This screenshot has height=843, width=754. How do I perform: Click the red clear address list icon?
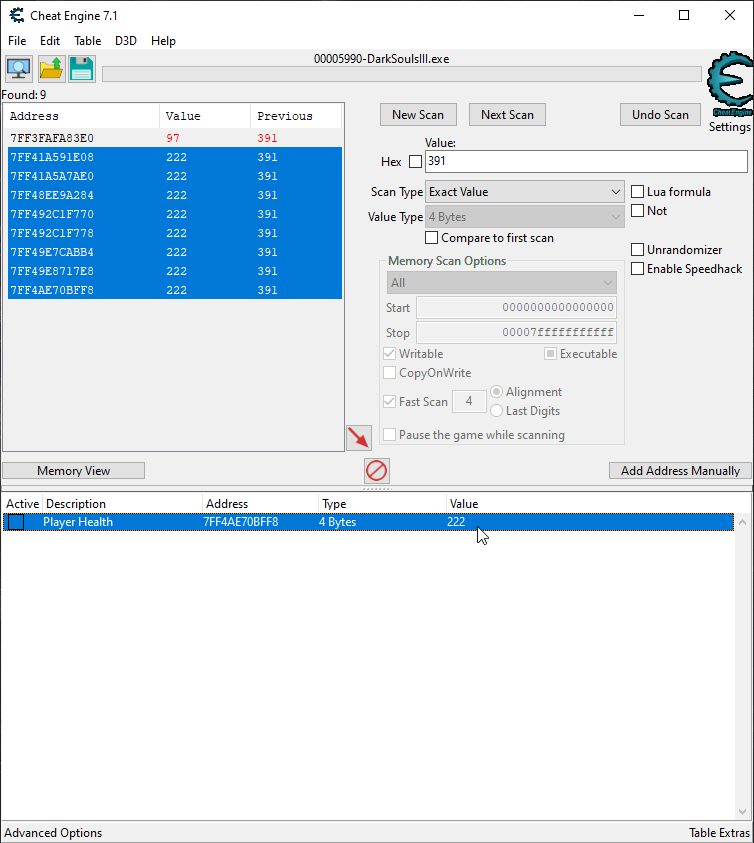coord(377,470)
